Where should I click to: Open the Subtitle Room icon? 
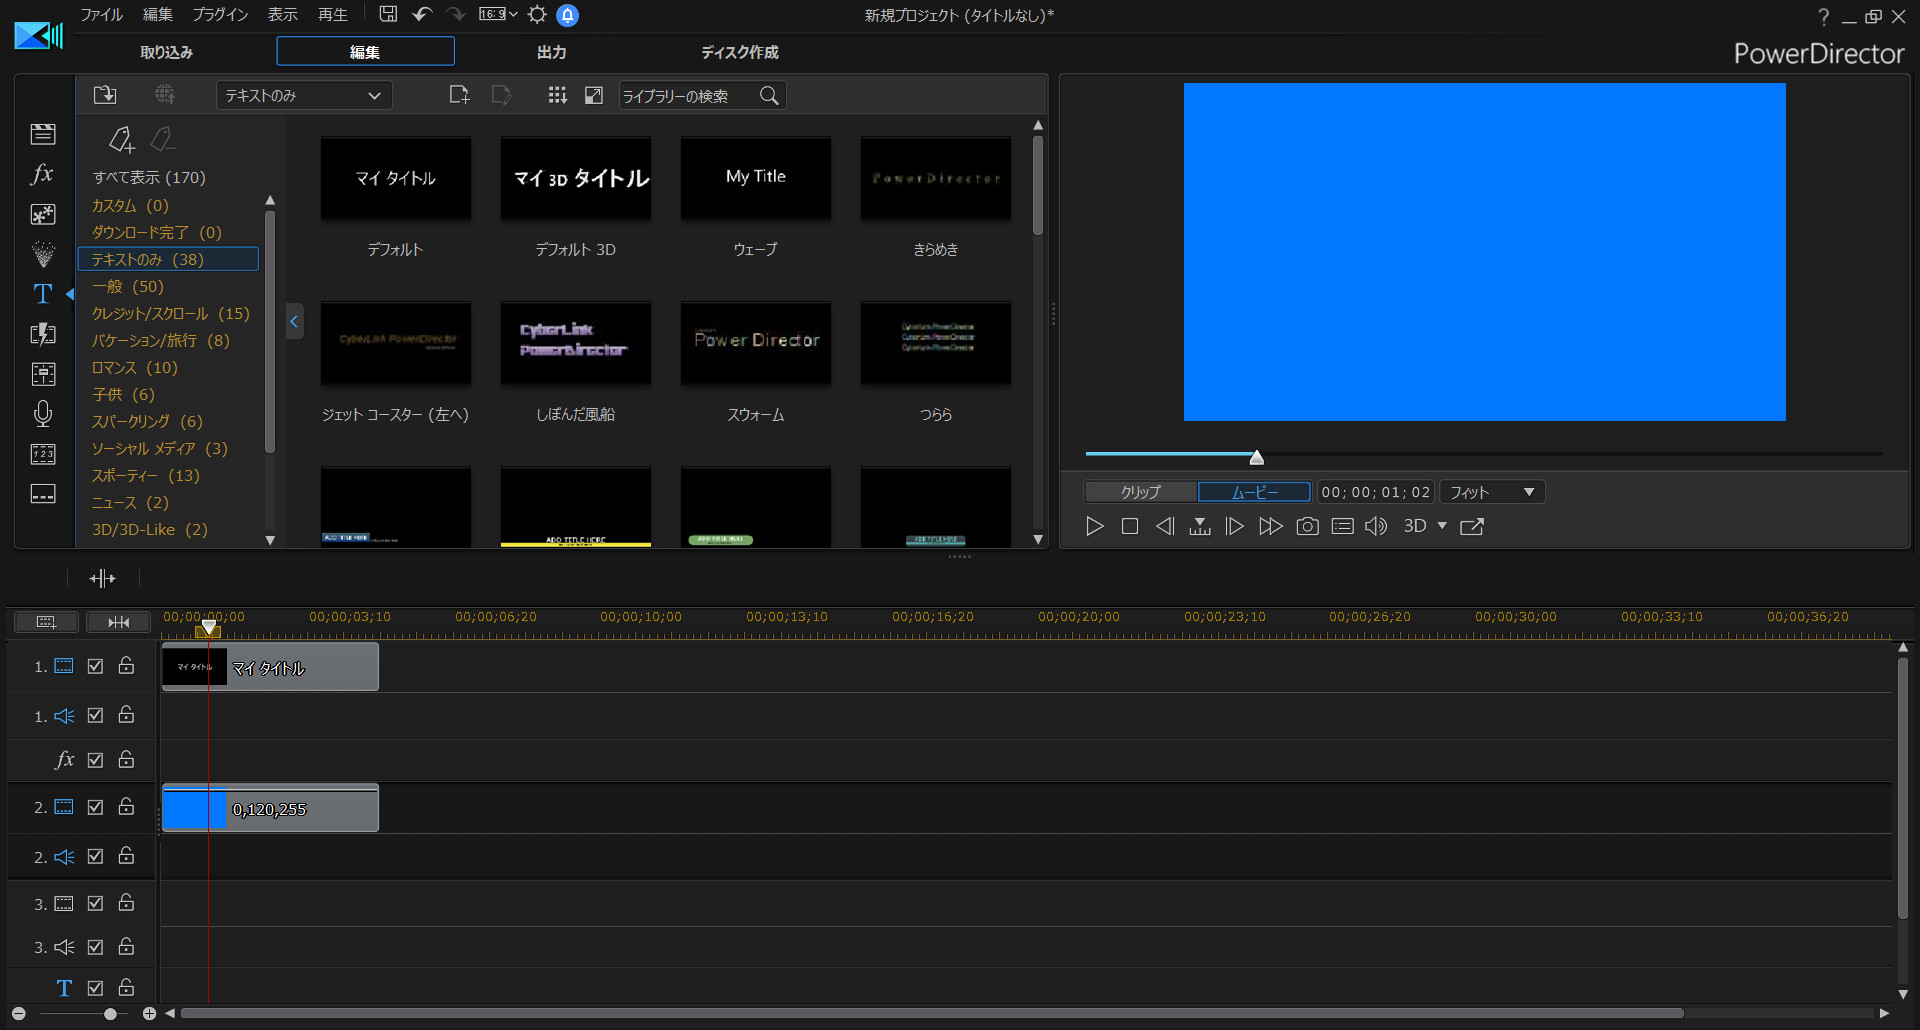[43, 494]
